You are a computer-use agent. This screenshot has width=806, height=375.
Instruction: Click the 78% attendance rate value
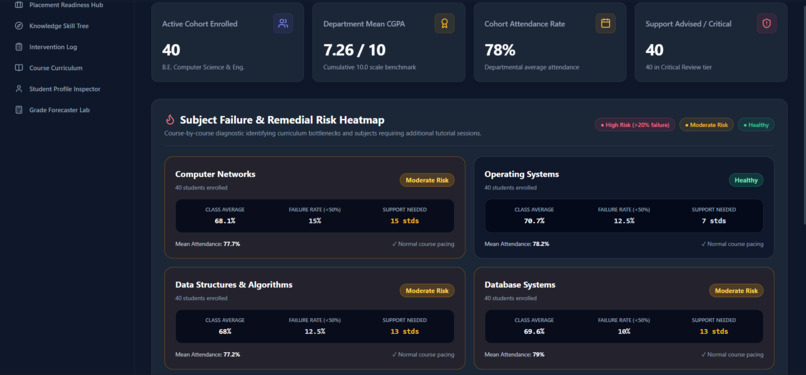coord(500,50)
